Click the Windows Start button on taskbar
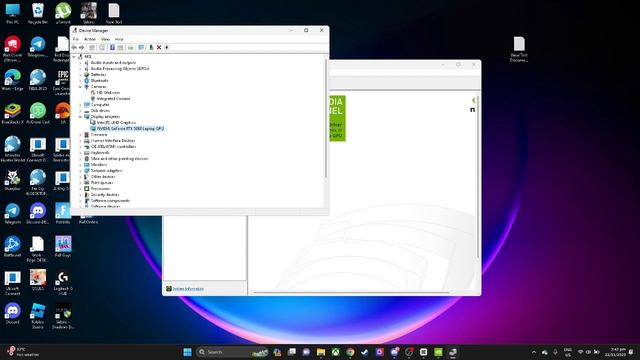 click(x=187, y=352)
